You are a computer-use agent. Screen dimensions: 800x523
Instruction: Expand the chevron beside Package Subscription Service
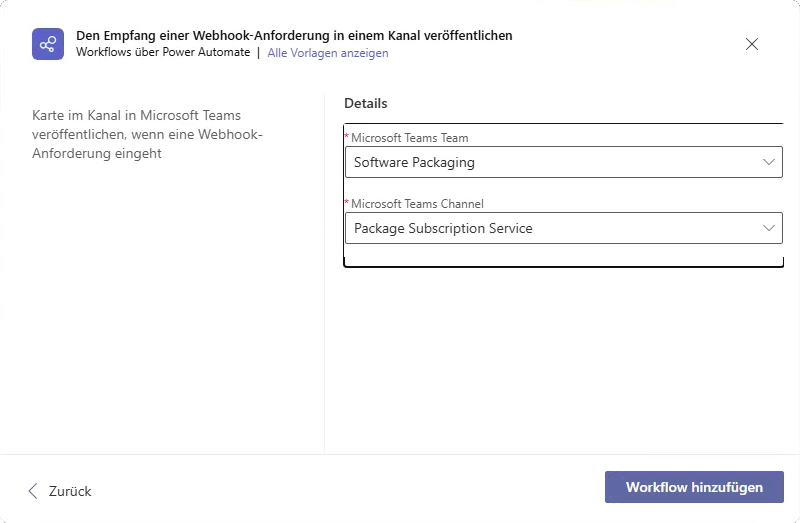coord(768,228)
